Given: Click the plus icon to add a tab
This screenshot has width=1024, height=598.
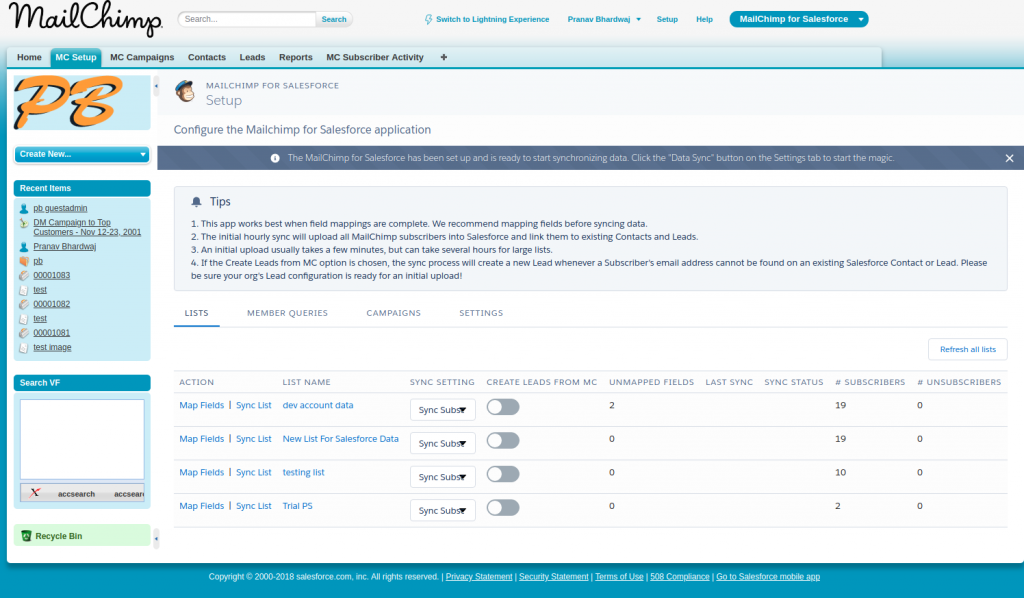Looking at the screenshot, I should click(x=443, y=57).
